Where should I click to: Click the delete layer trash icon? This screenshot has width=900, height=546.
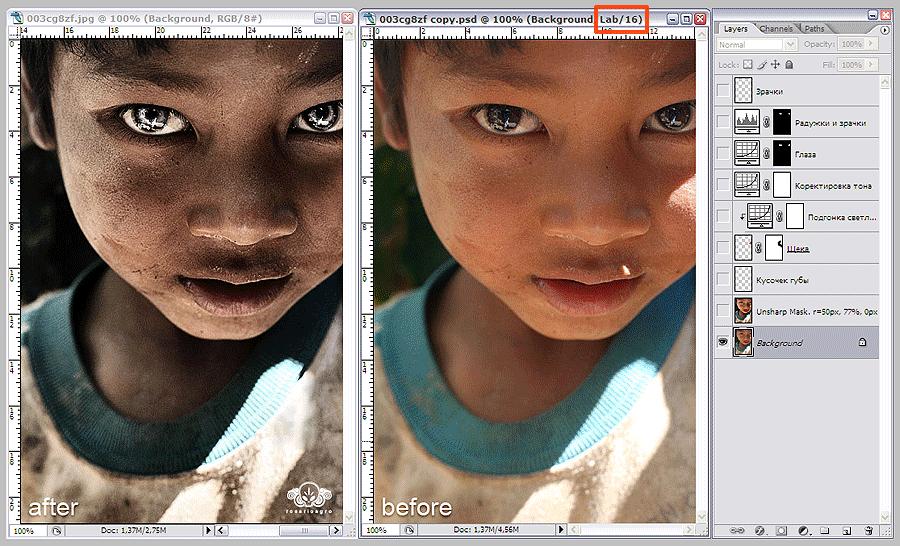868,530
